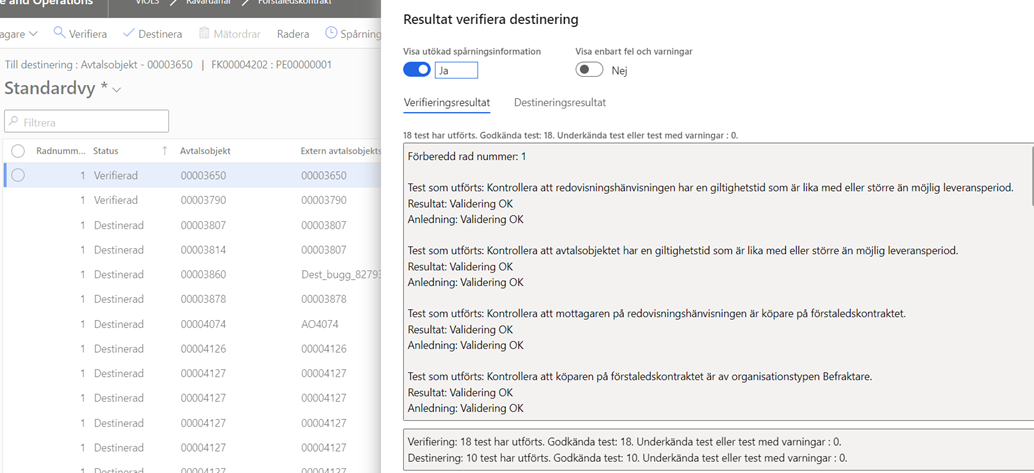Screen dimensions: 1034x473
Task: Select Avtalsobjekt cell 00003878
Action: (x=203, y=300)
